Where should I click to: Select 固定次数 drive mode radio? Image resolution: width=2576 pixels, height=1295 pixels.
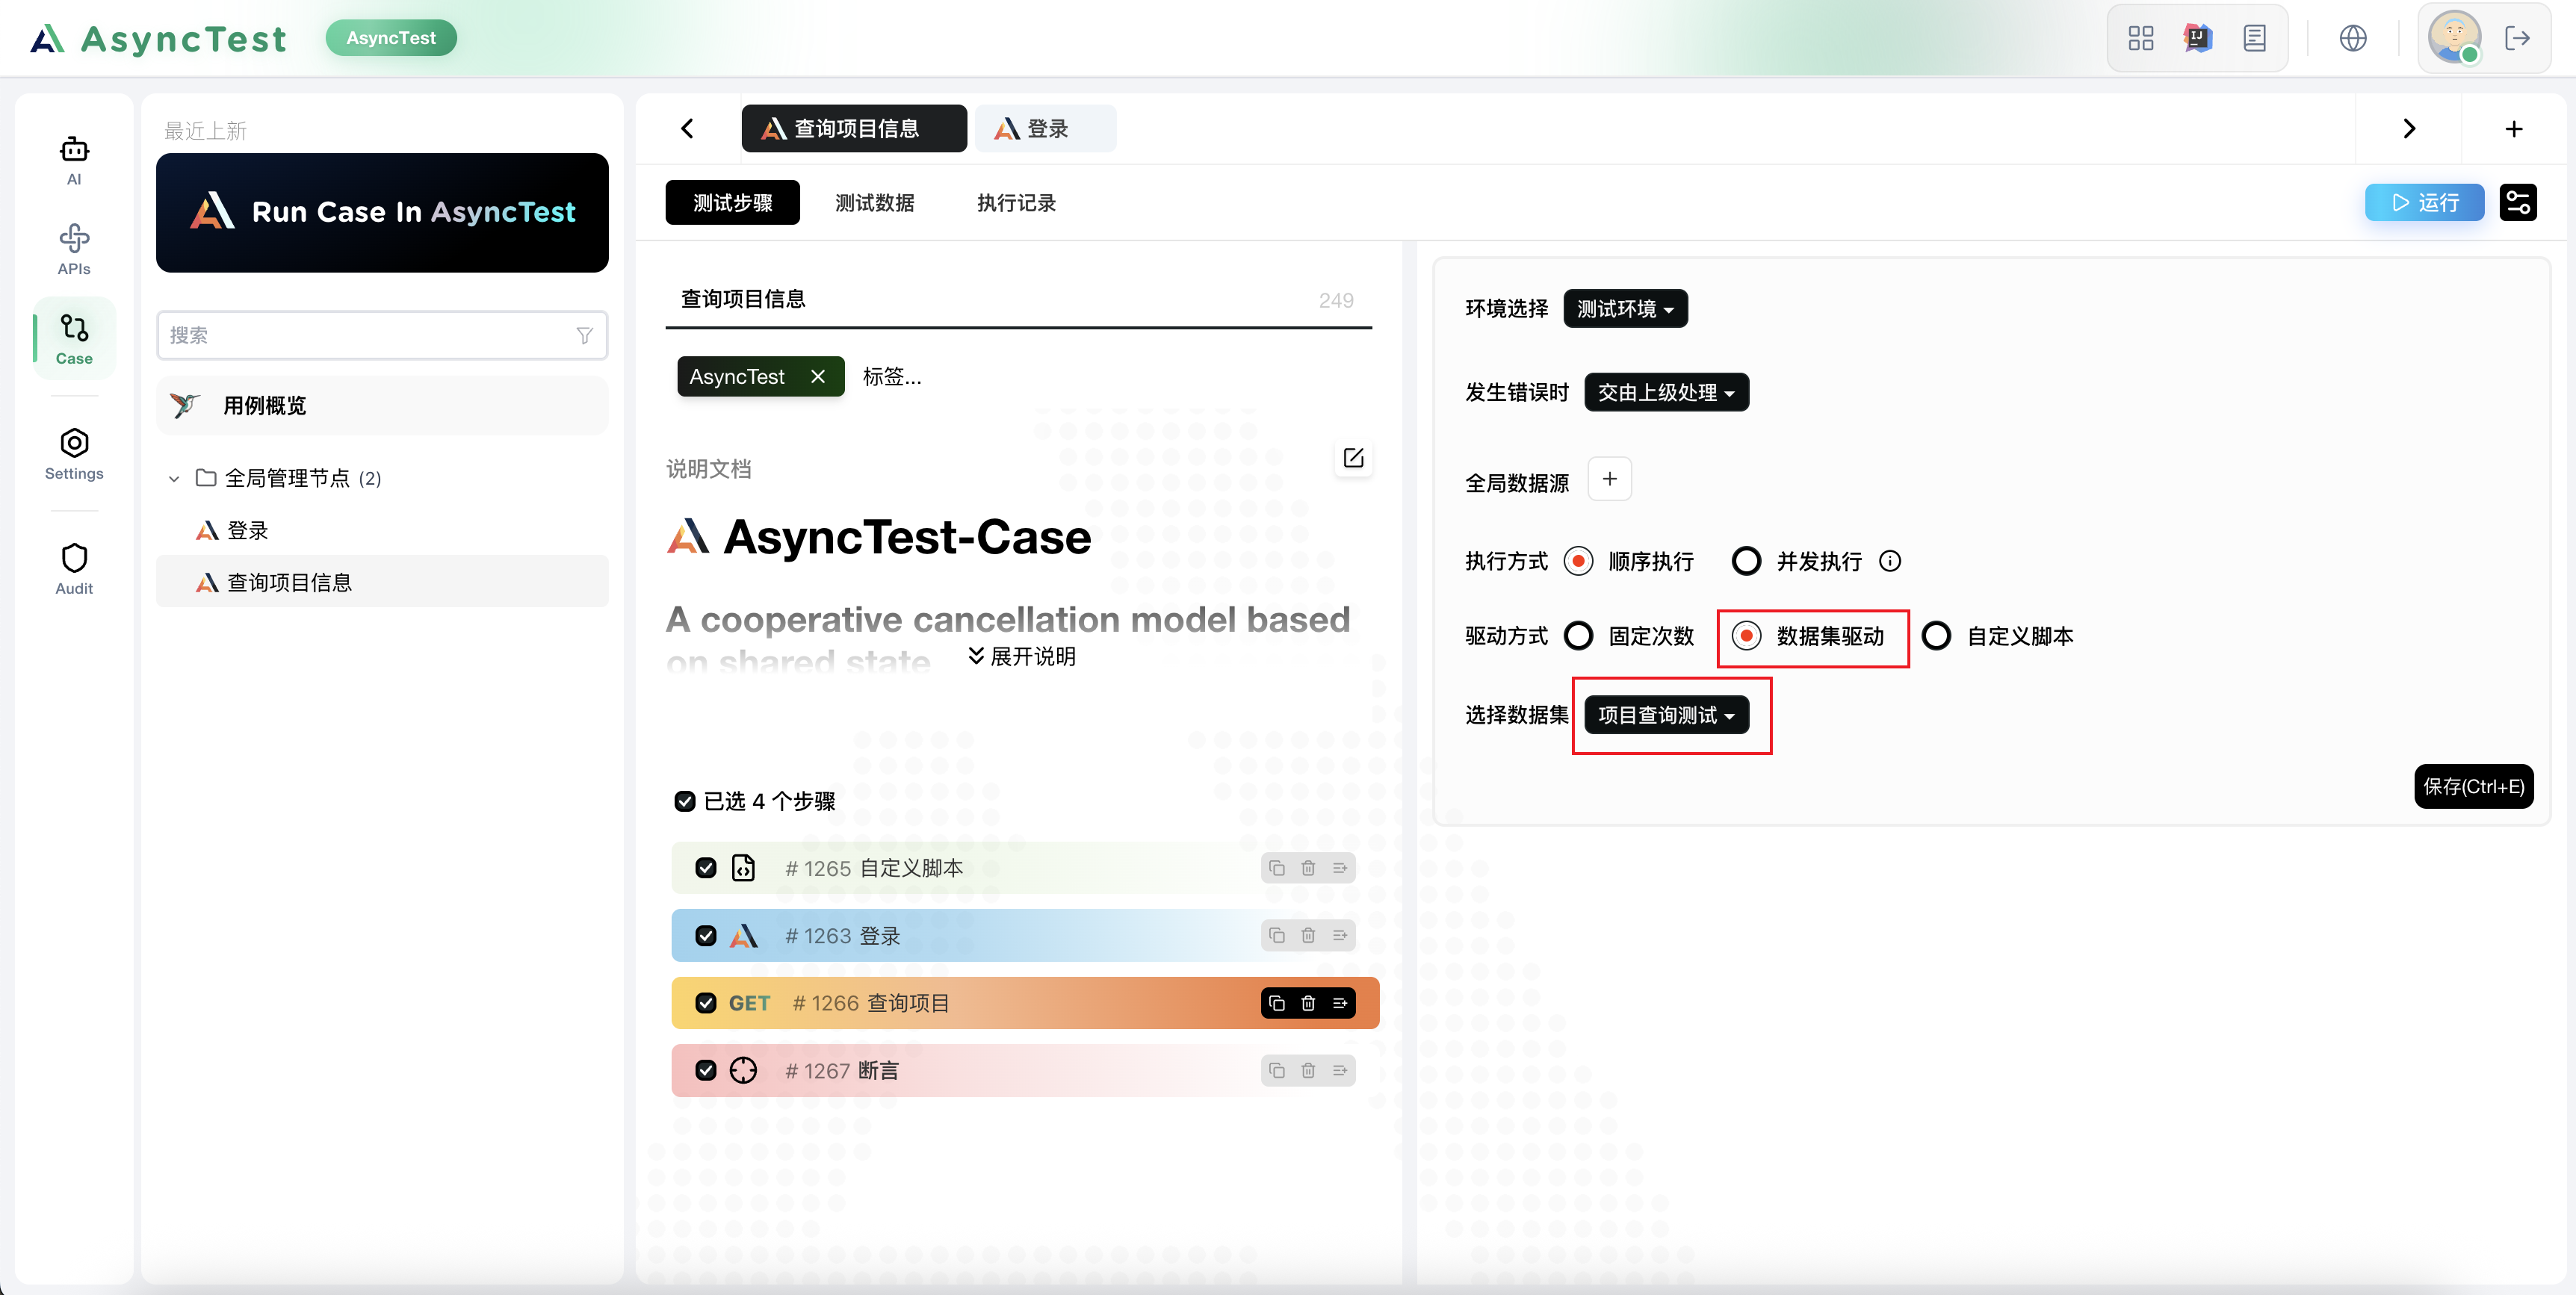tap(1579, 636)
